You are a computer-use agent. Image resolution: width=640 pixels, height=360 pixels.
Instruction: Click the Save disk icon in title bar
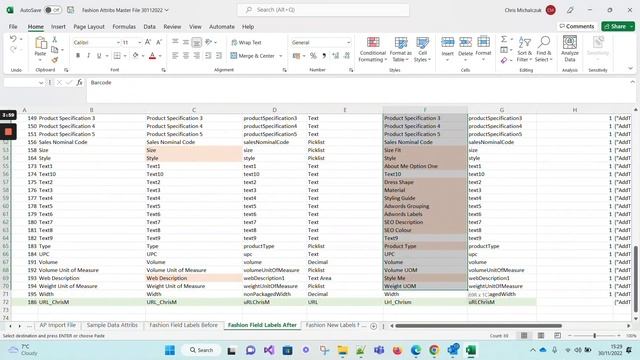pyautogui.click(x=70, y=10)
